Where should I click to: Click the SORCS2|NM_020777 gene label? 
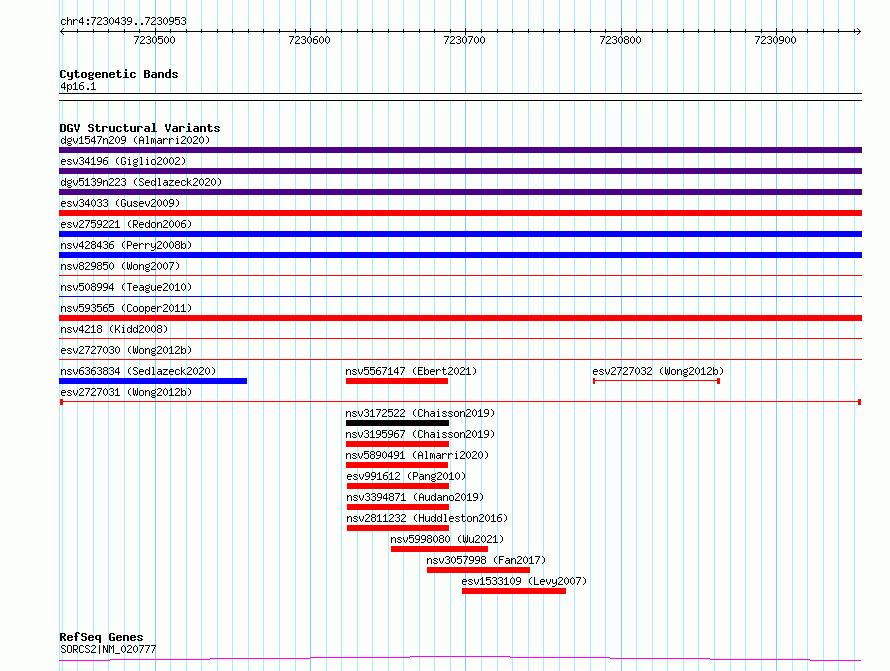pyautogui.click(x=108, y=649)
